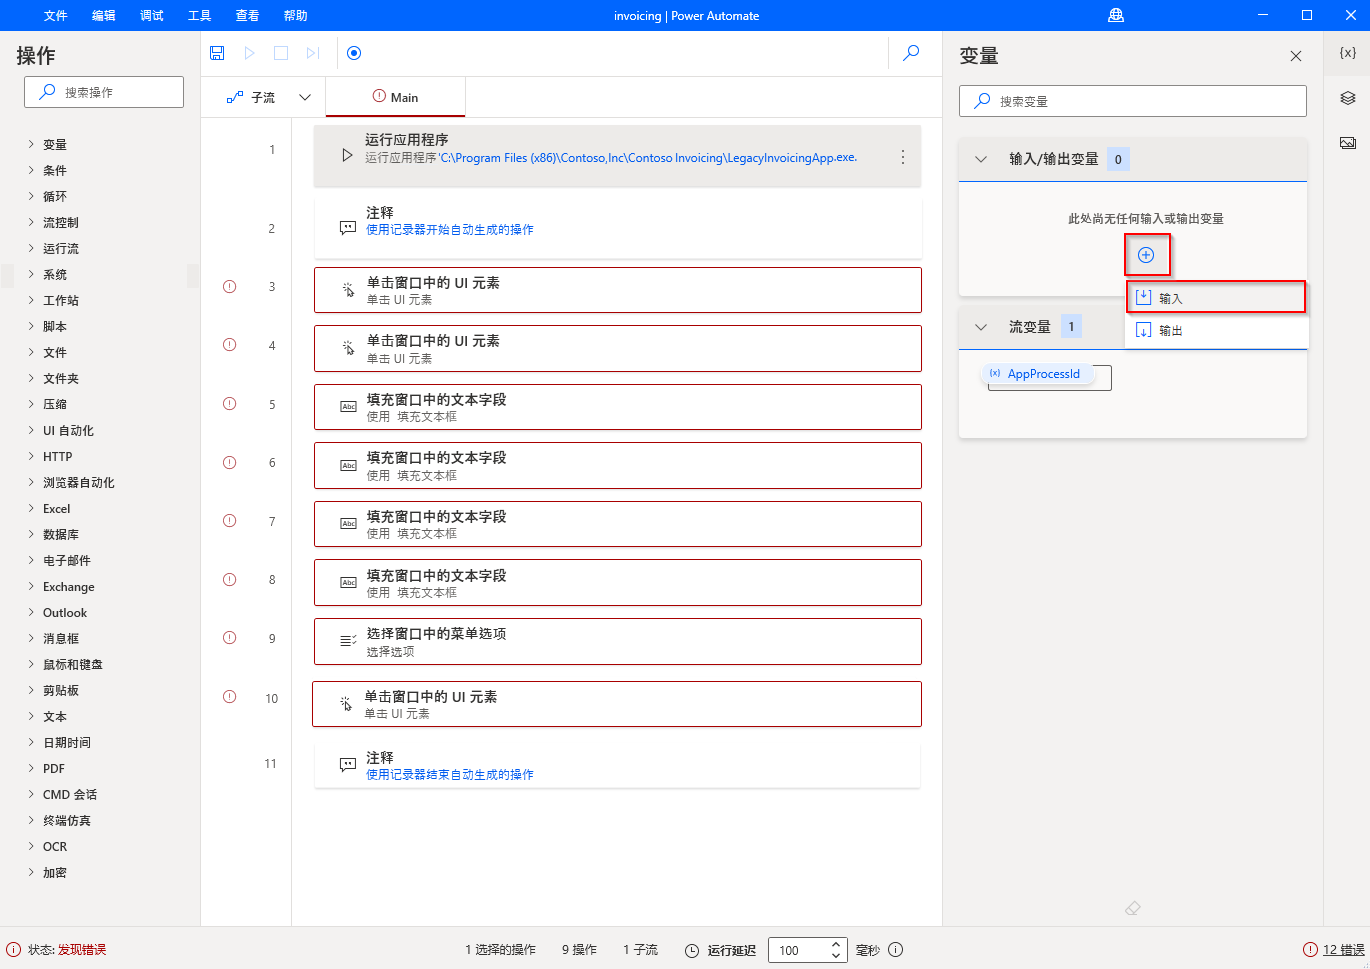This screenshot has height=969, width=1370.
Task: Stop the flow with the square icon
Action: click(x=281, y=53)
